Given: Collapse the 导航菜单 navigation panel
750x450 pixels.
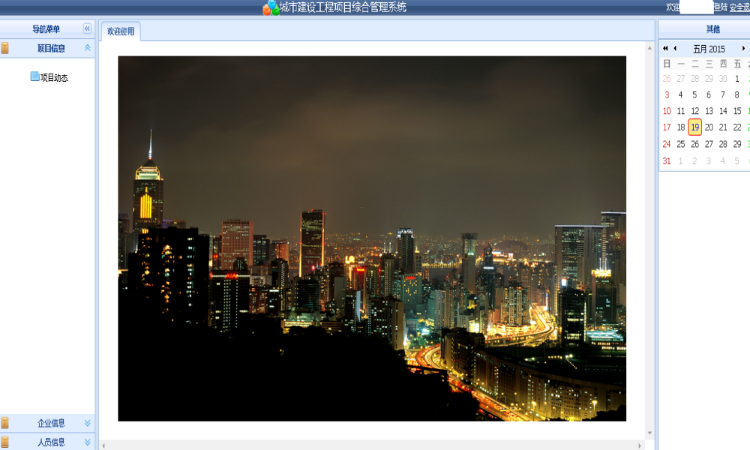Looking at the screenshot, I should [87, 29].
